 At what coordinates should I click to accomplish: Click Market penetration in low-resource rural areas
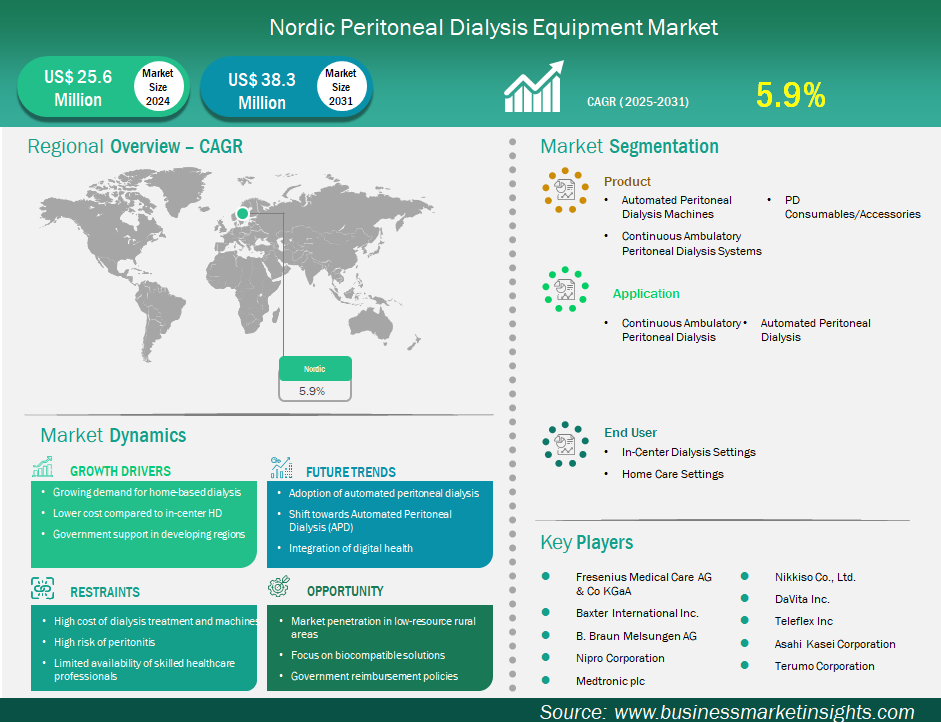click(383, 628)
